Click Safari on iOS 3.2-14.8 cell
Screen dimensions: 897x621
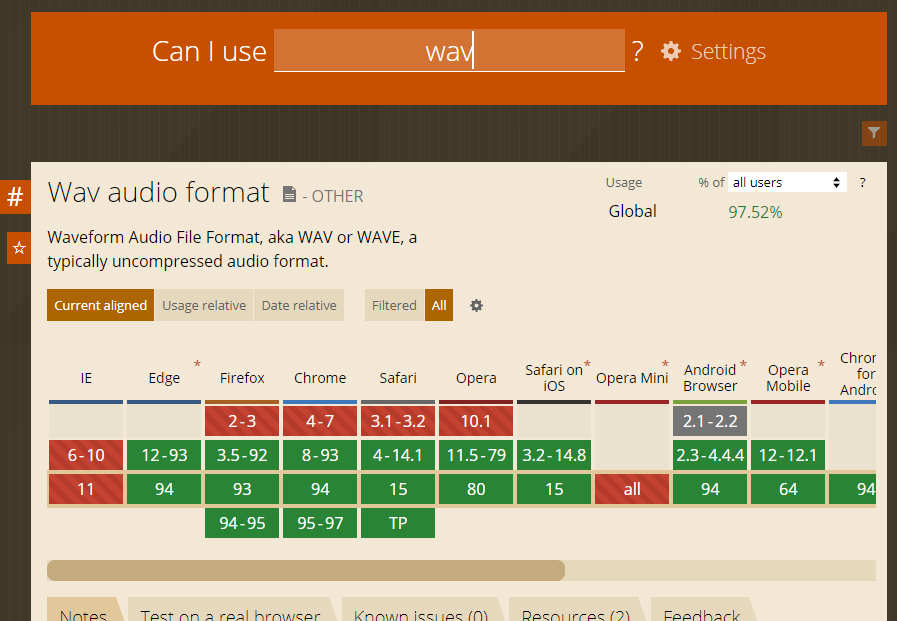pos(554,455)
